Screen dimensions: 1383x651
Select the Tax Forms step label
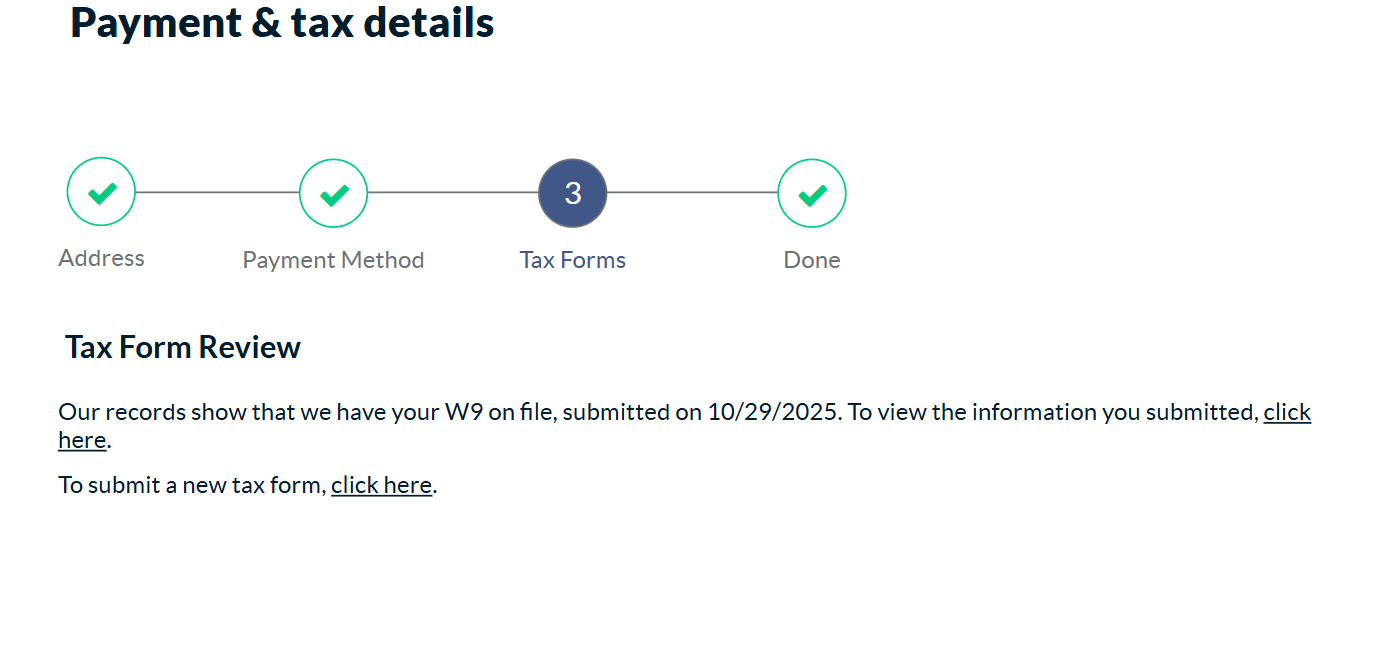tap(573, 260)
